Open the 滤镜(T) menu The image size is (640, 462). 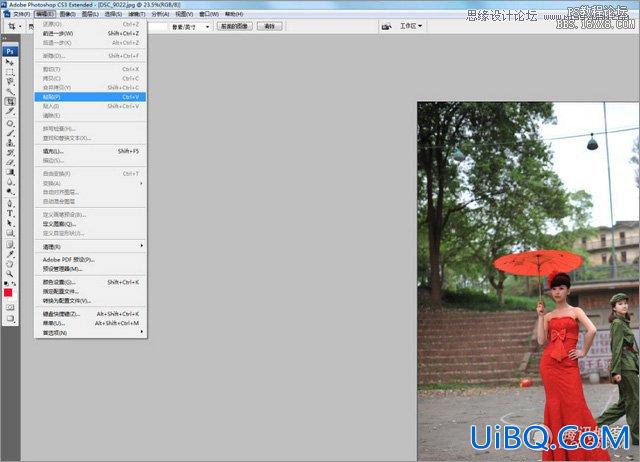click(x=137, y=14)
